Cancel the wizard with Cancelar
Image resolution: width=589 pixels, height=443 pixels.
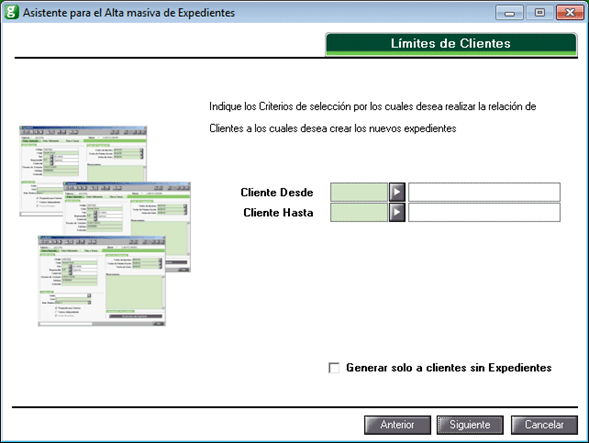[544, 425]
